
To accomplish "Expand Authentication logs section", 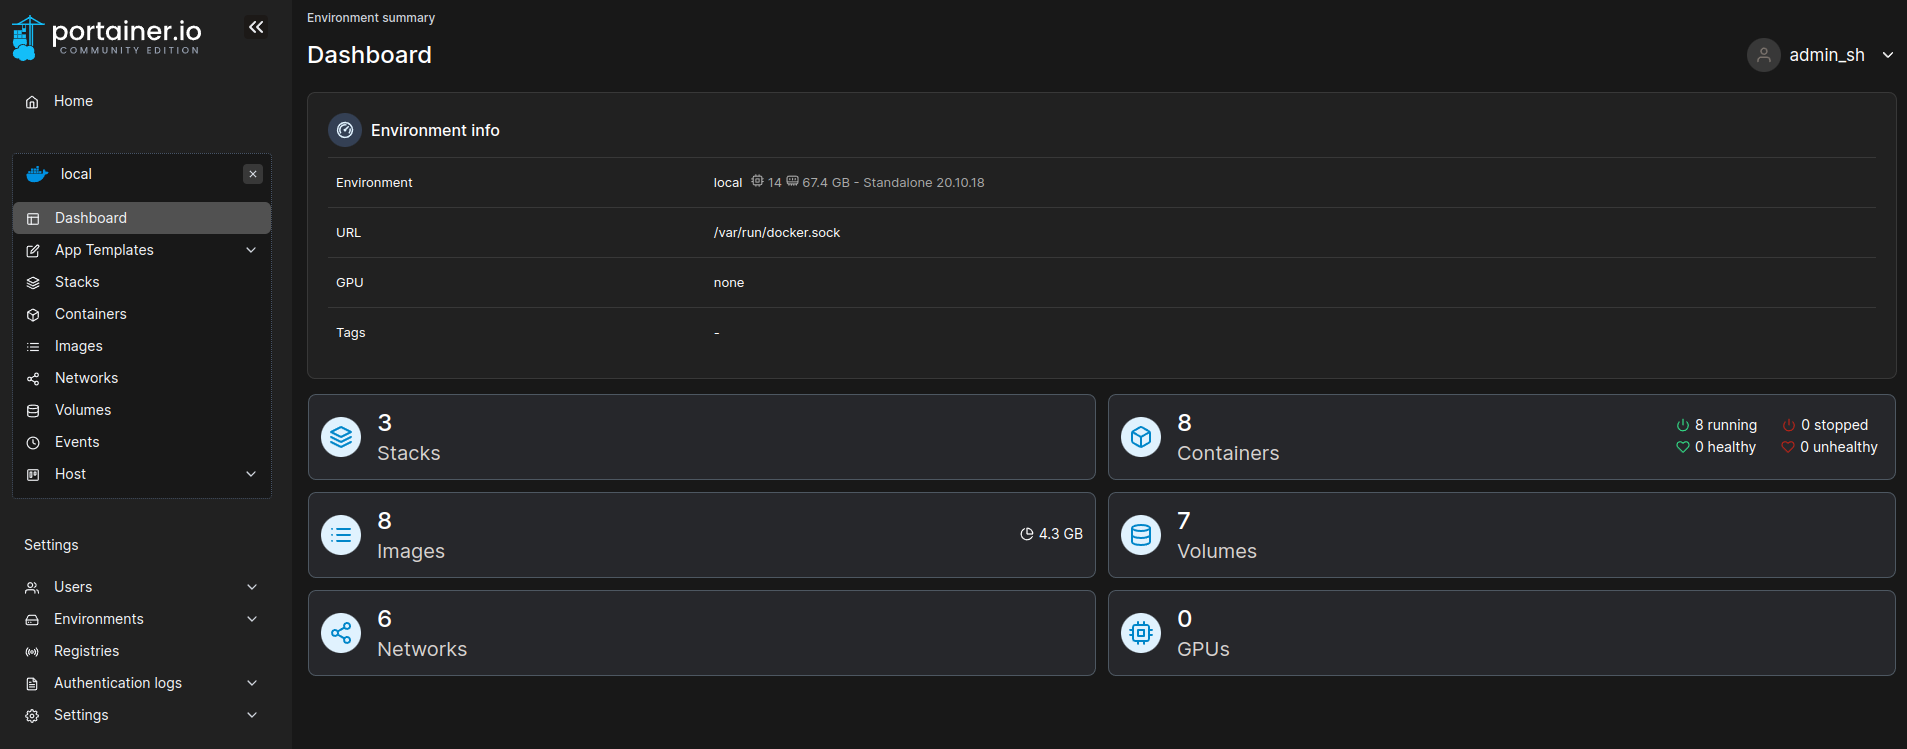I will pyautogui.click(x=252, y=683).
